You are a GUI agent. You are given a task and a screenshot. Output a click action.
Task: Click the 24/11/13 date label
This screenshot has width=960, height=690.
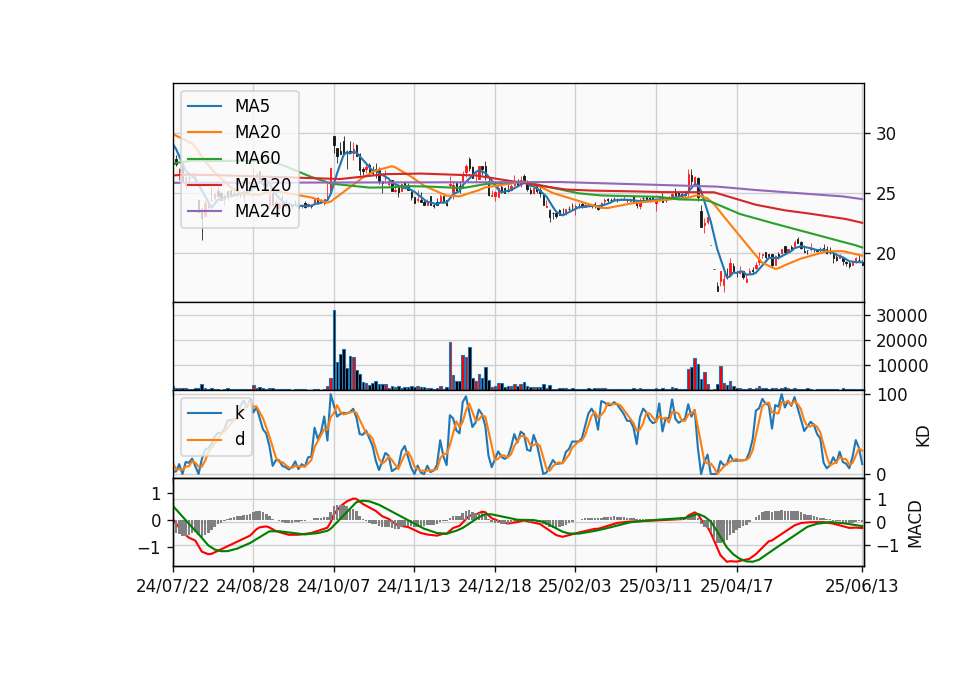click(414, 586)
